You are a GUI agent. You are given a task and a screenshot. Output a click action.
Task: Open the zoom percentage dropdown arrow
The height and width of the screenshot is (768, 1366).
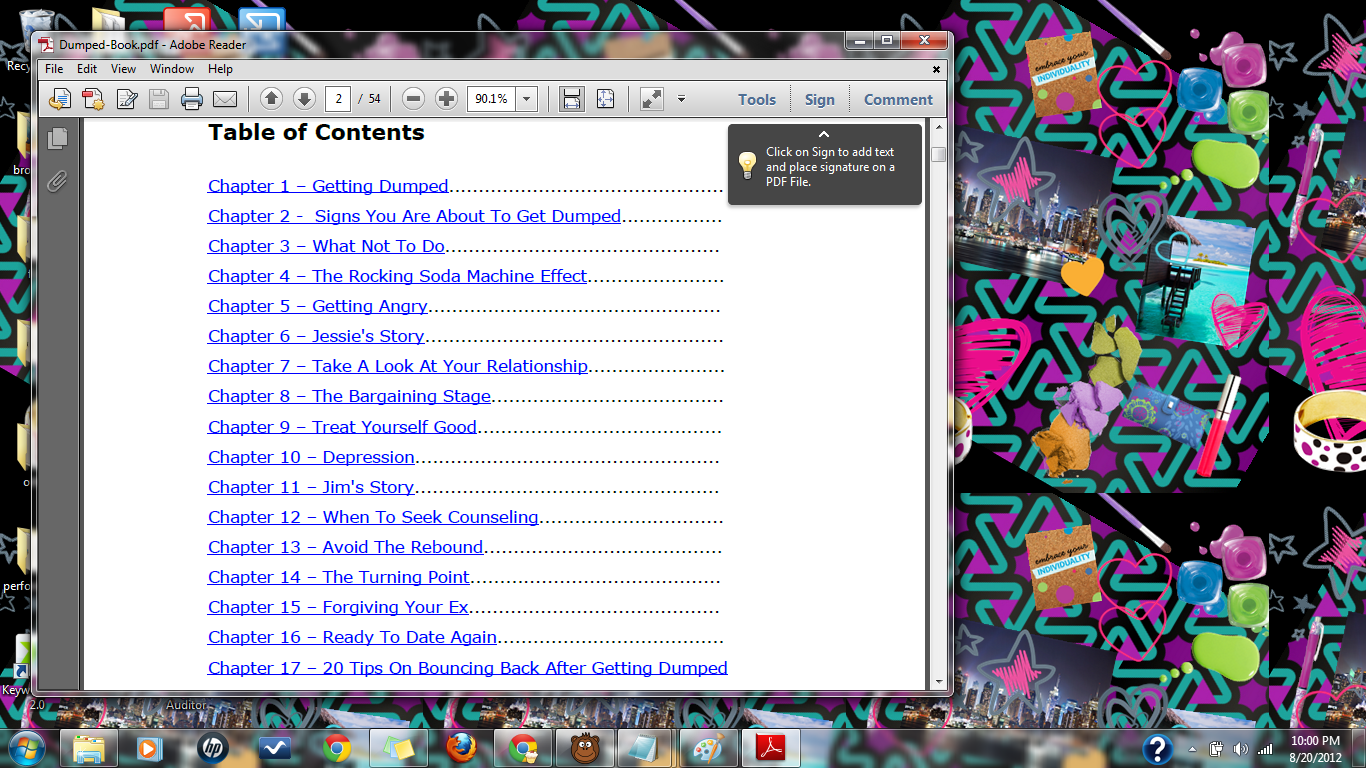[x=527, y=99]
